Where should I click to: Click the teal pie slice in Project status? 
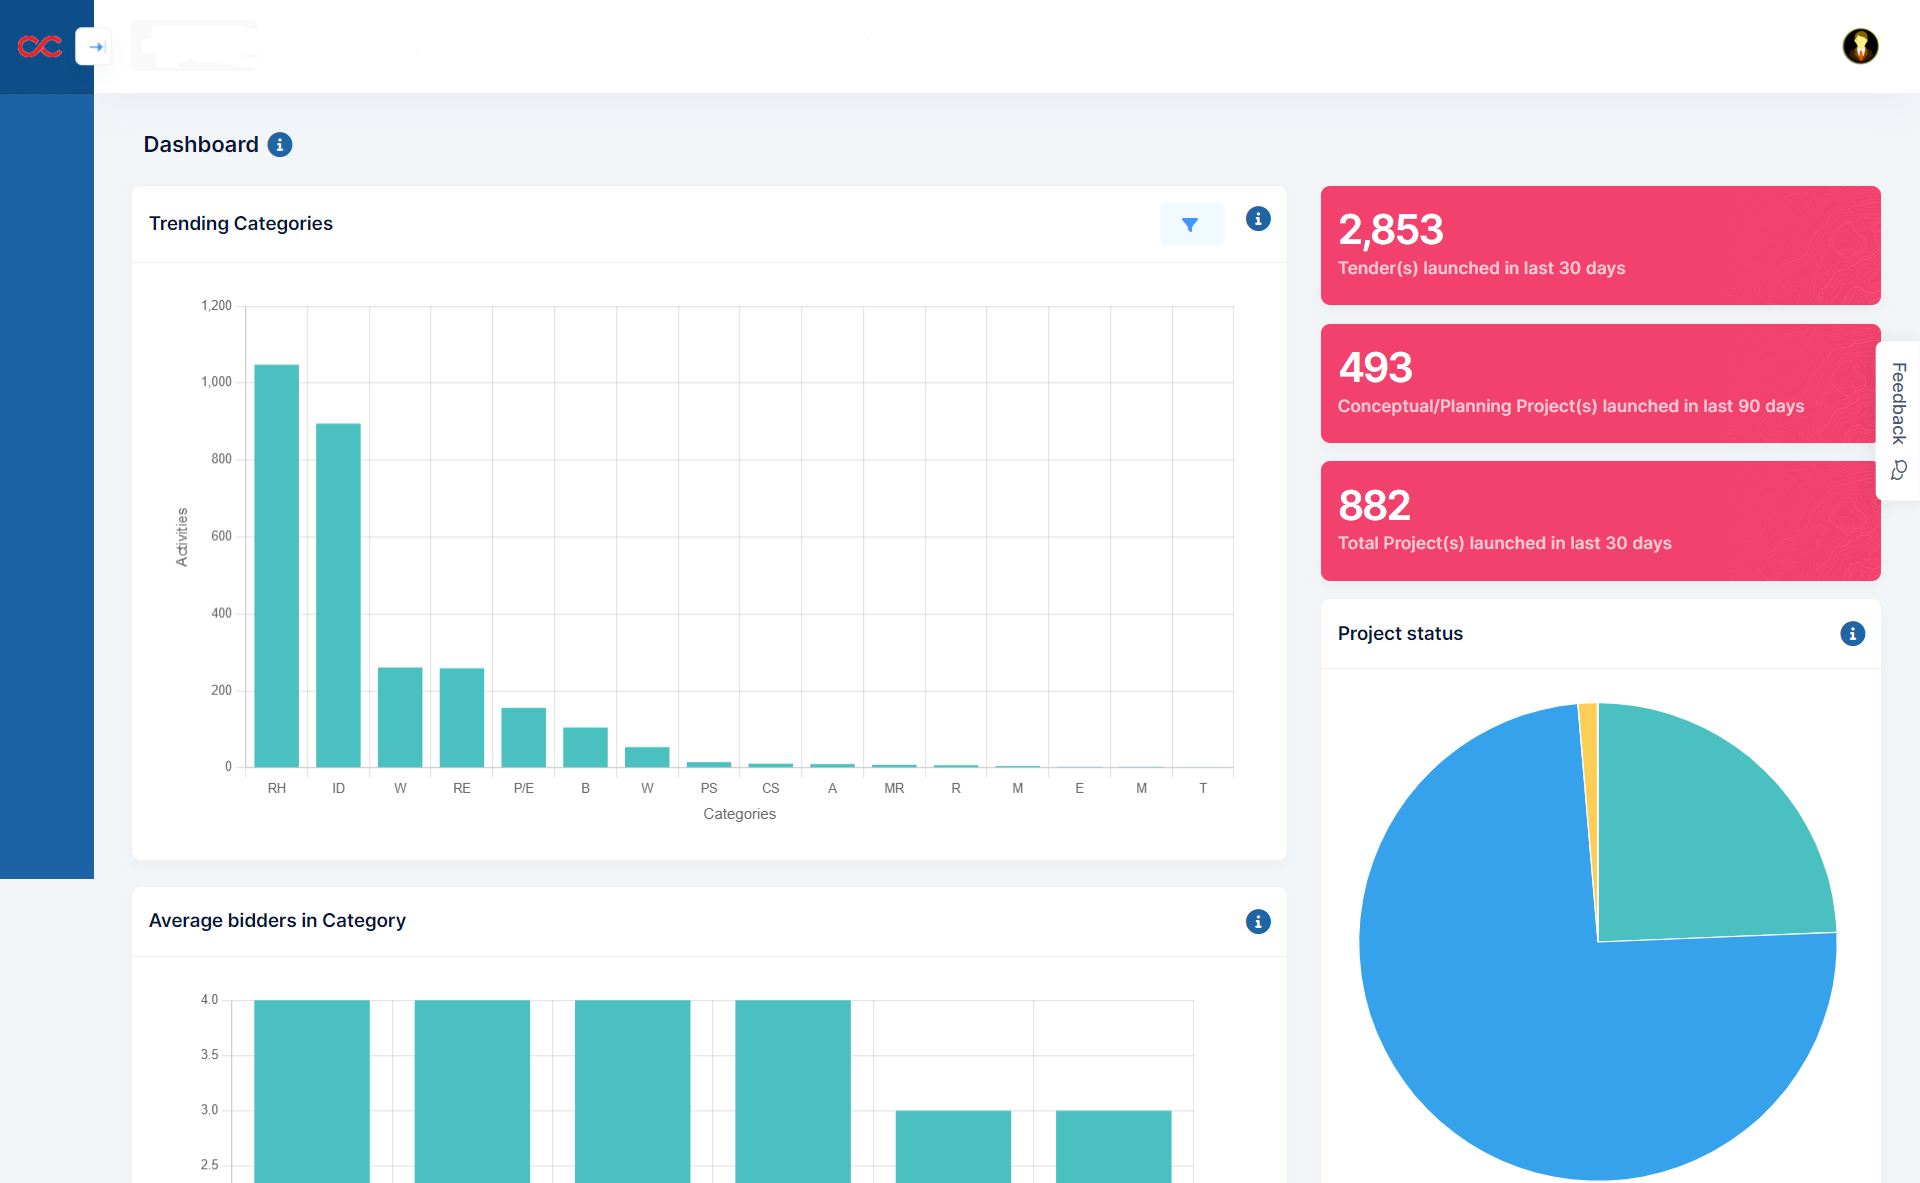coord(1700,840)
